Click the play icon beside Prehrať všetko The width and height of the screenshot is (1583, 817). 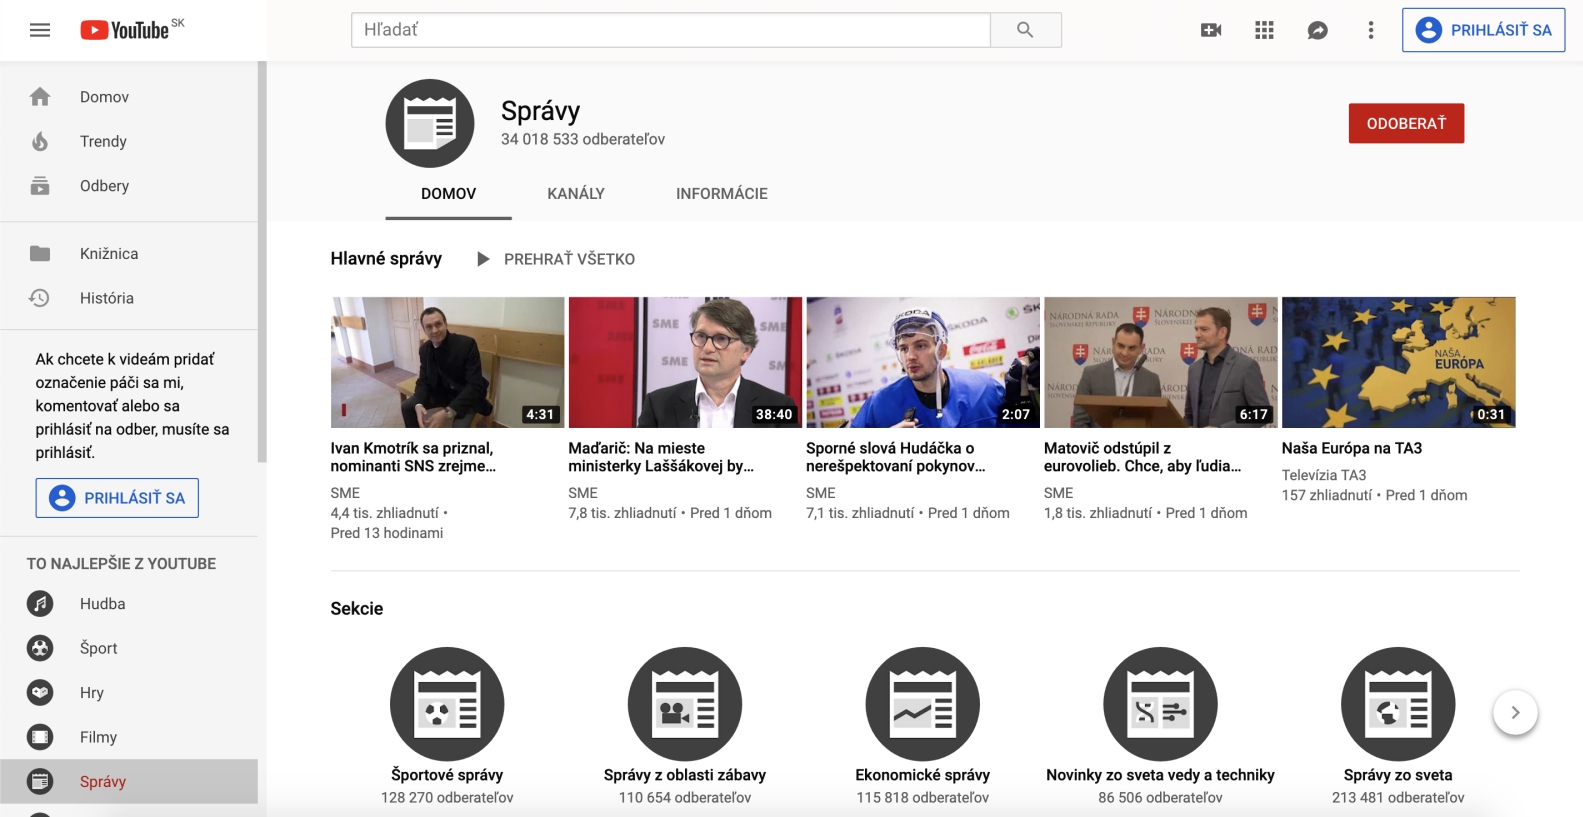click(x=483, y=259)
